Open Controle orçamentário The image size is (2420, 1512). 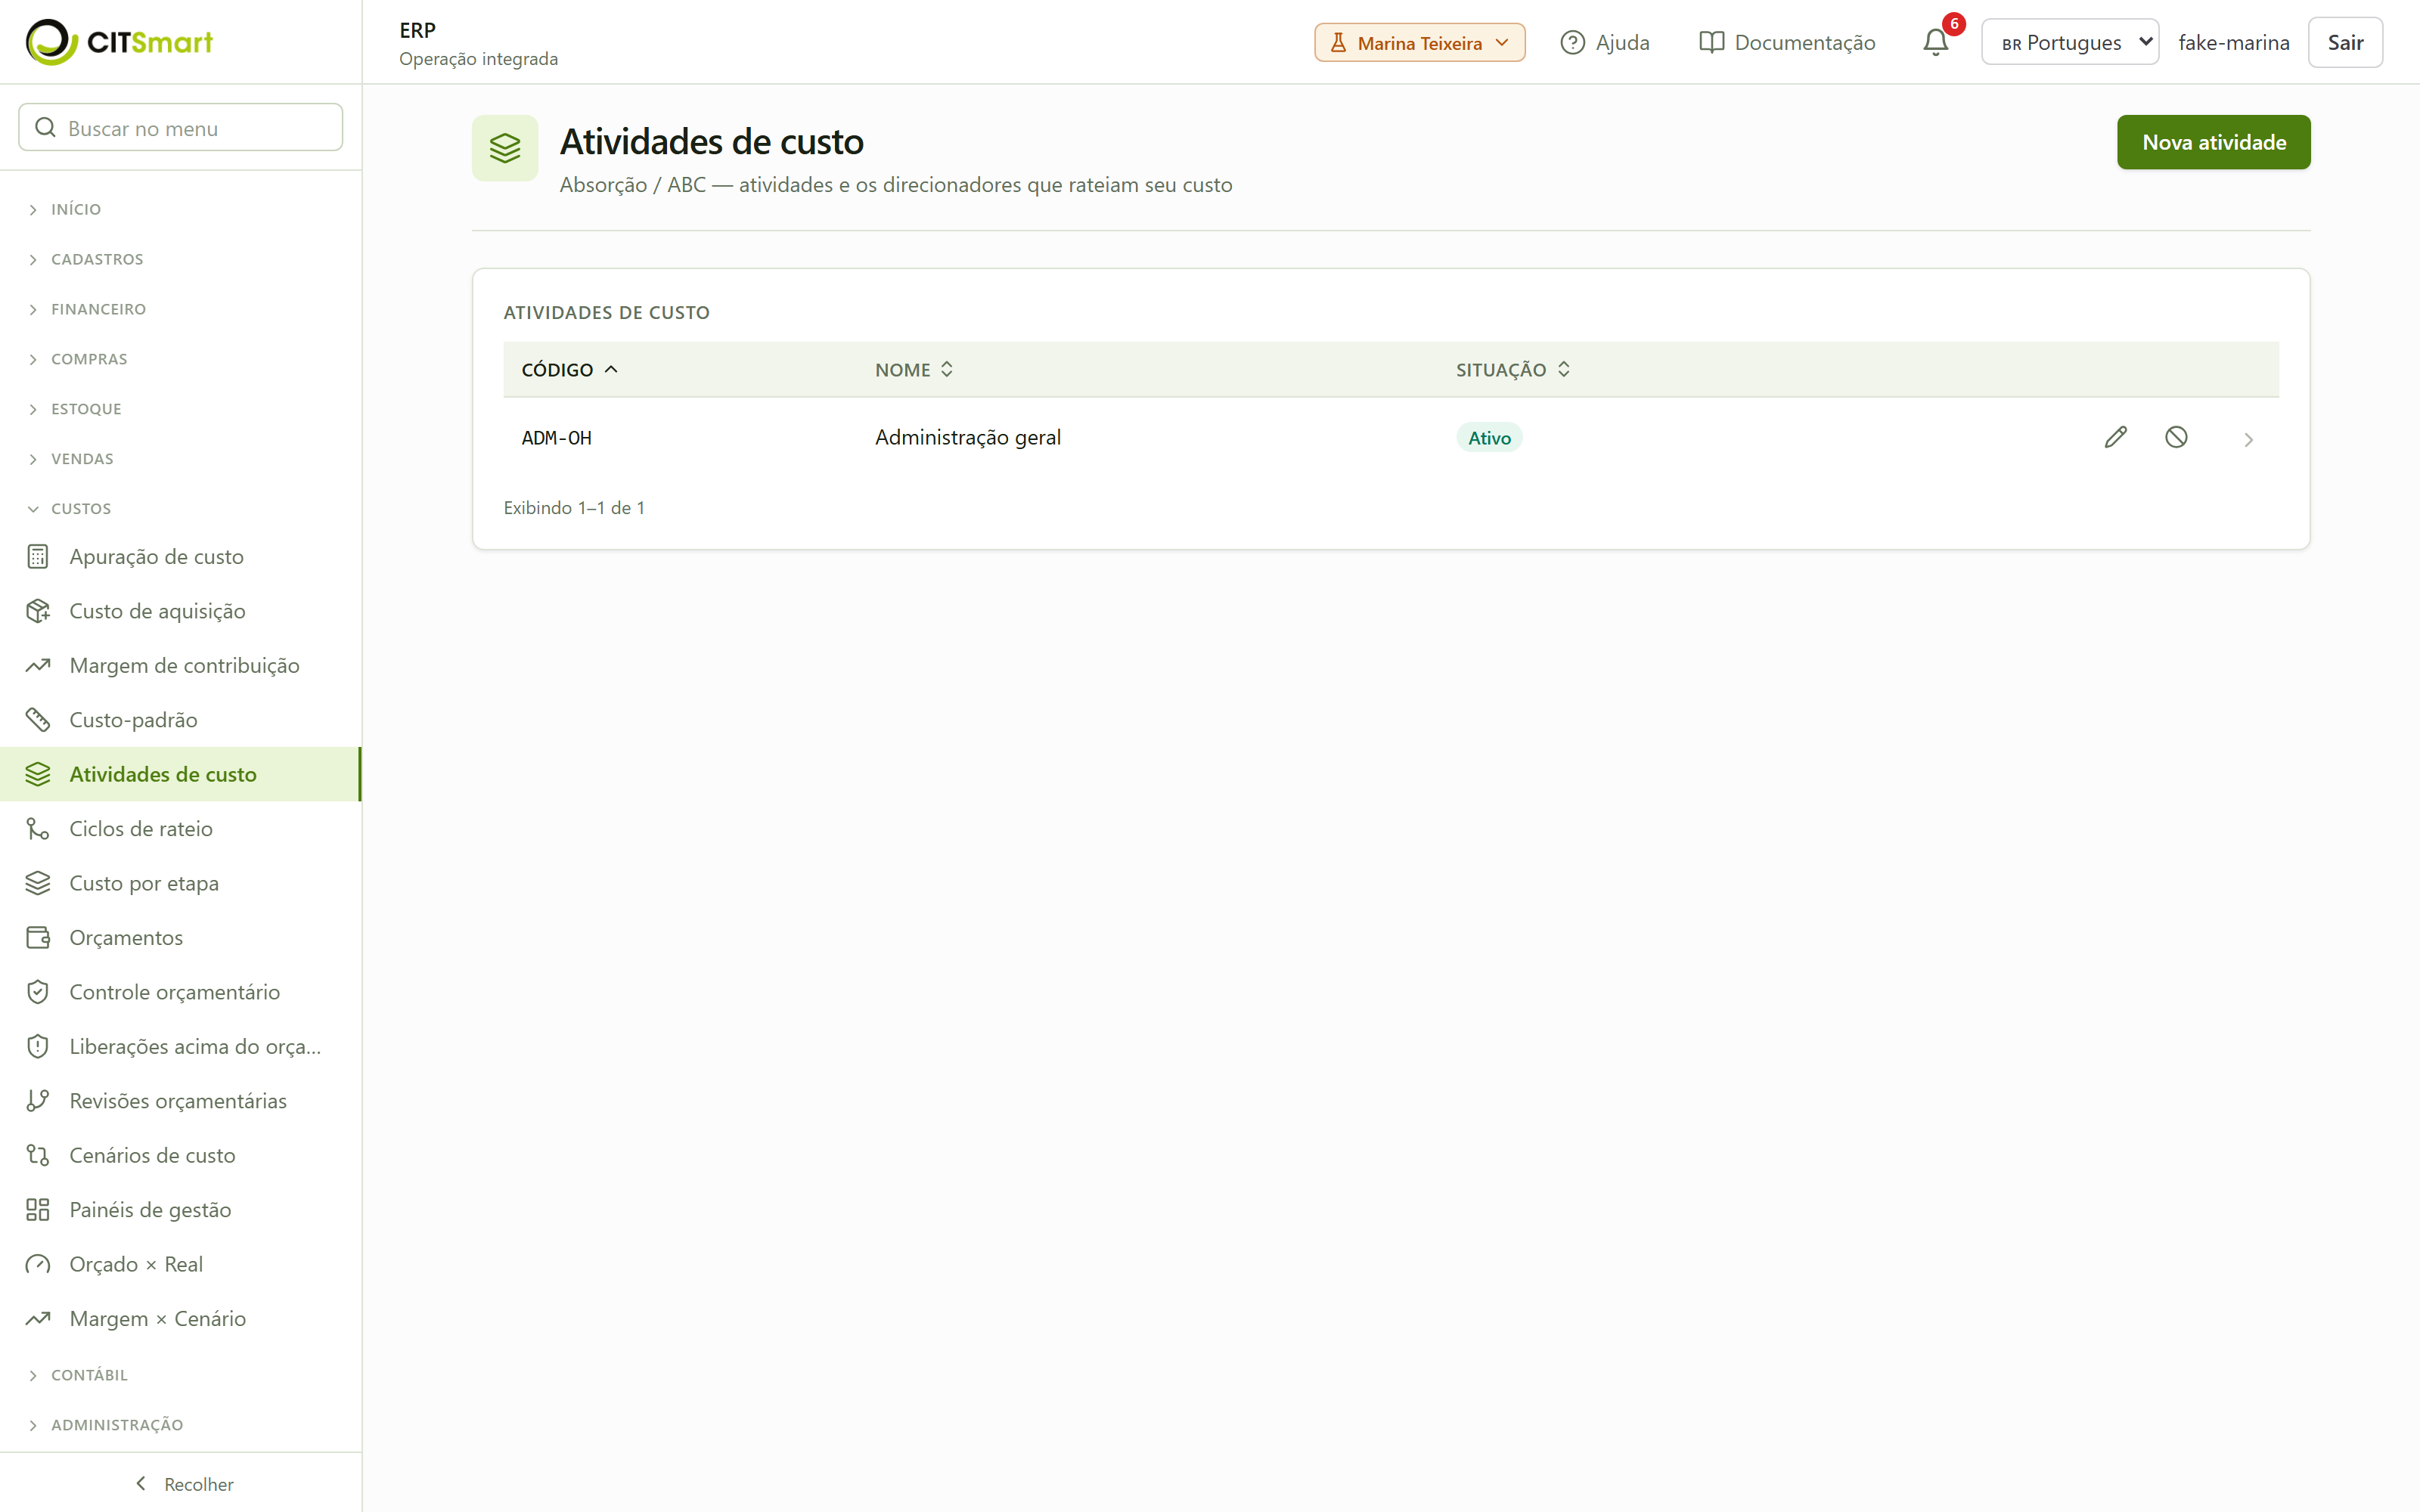(181, 992)
